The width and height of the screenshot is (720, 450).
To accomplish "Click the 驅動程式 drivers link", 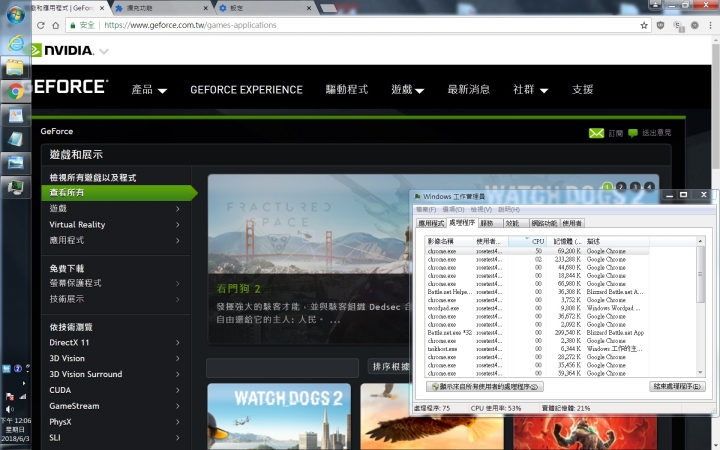I will point(347,90).
